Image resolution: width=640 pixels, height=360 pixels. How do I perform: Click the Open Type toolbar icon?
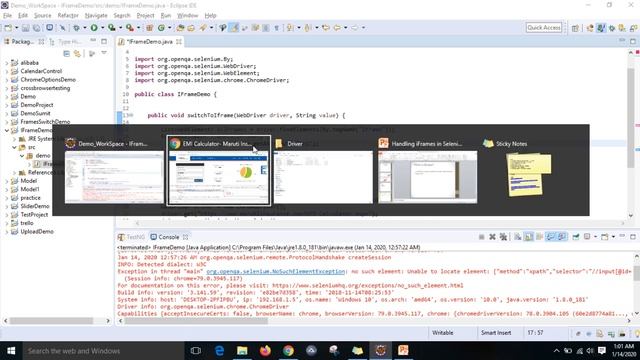pos(180,28)
